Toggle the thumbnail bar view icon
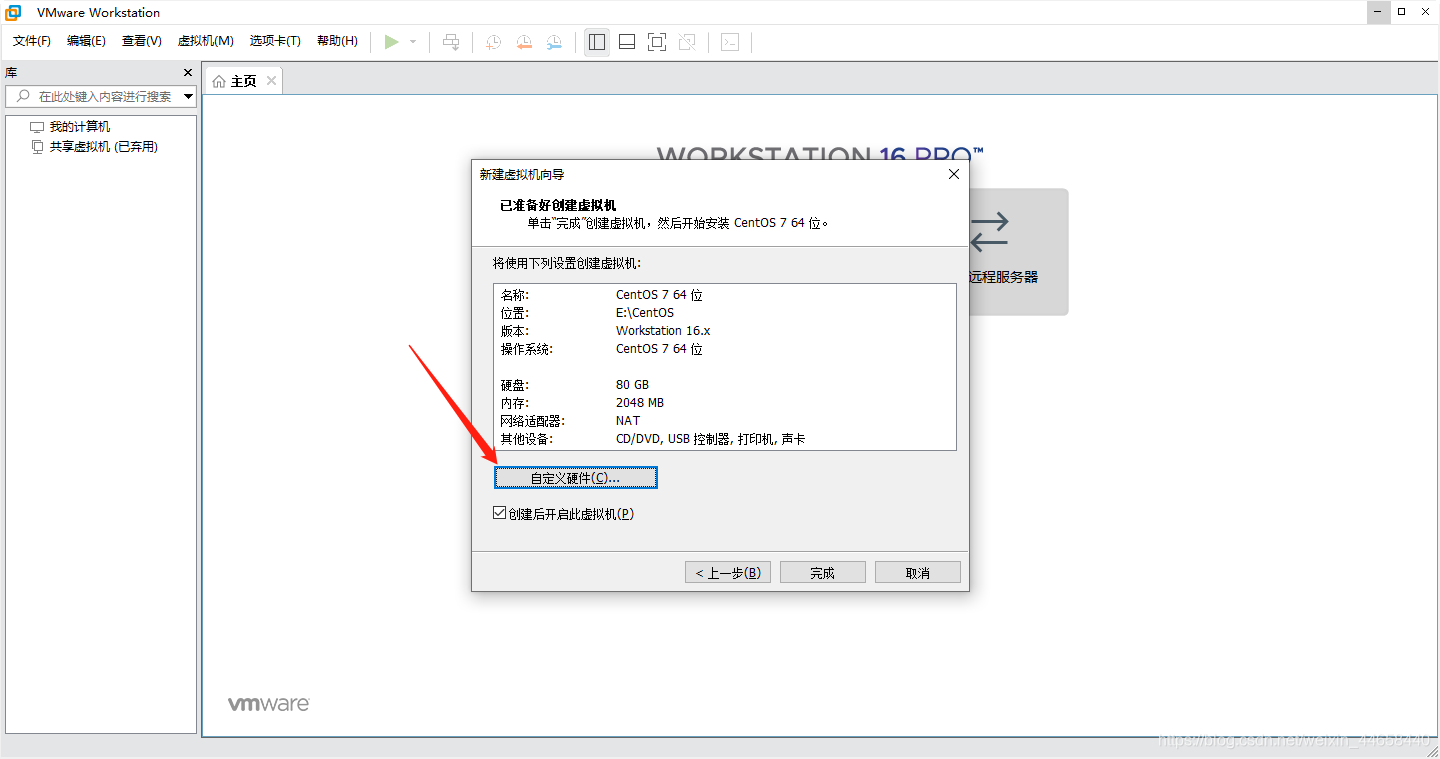 click(627, 42)
